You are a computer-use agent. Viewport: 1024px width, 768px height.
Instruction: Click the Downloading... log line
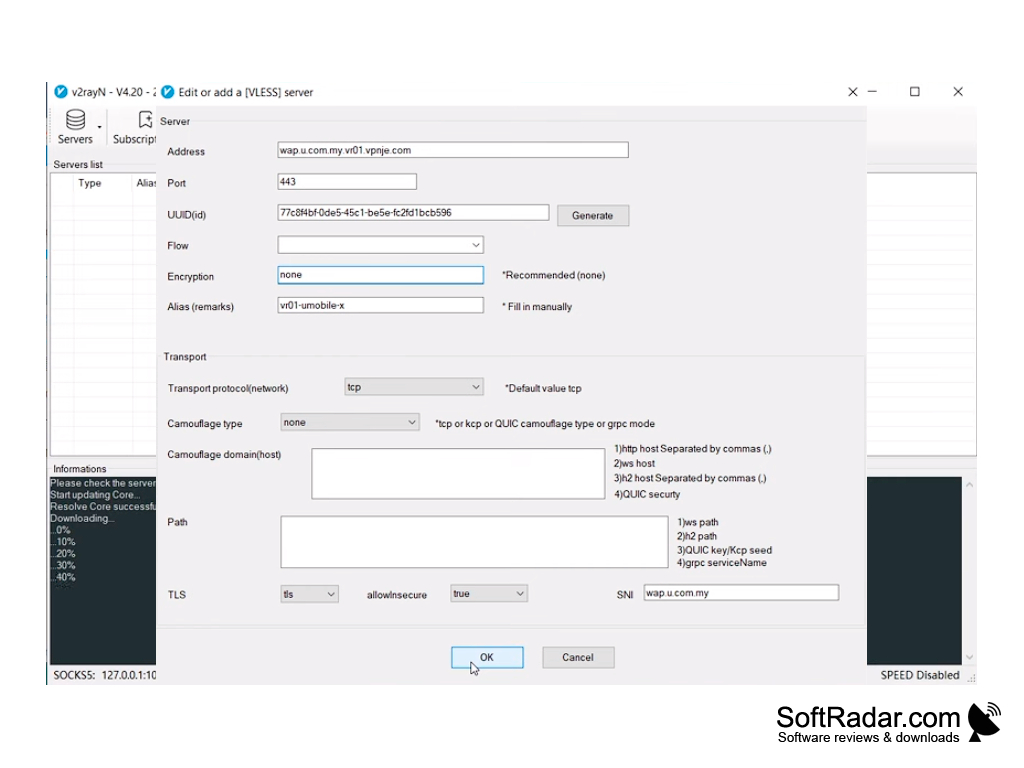[x=82, y=518]
